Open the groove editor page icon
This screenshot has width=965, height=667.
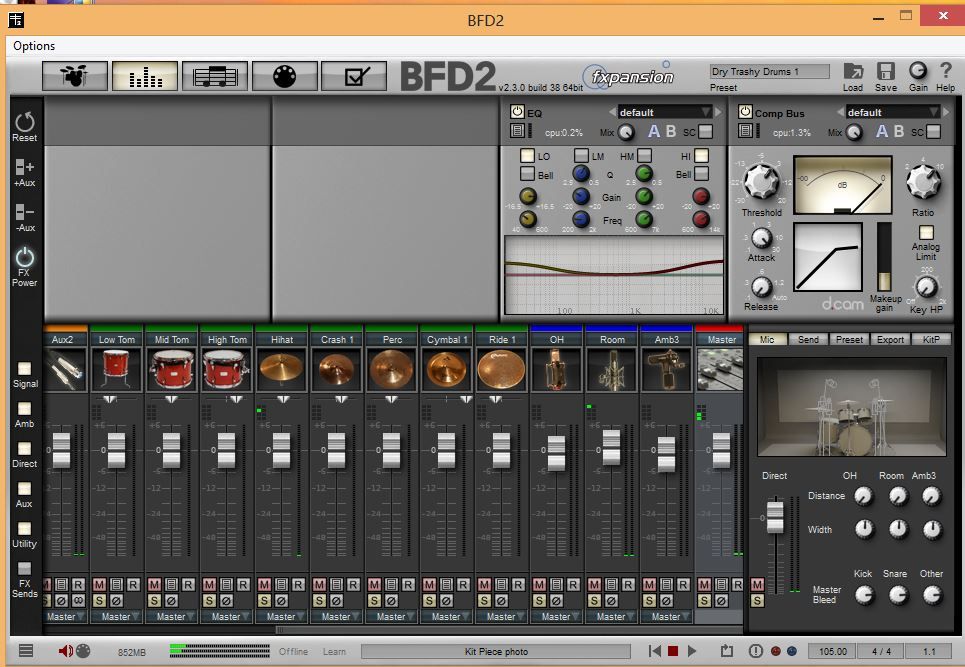[x=215, y=76]
